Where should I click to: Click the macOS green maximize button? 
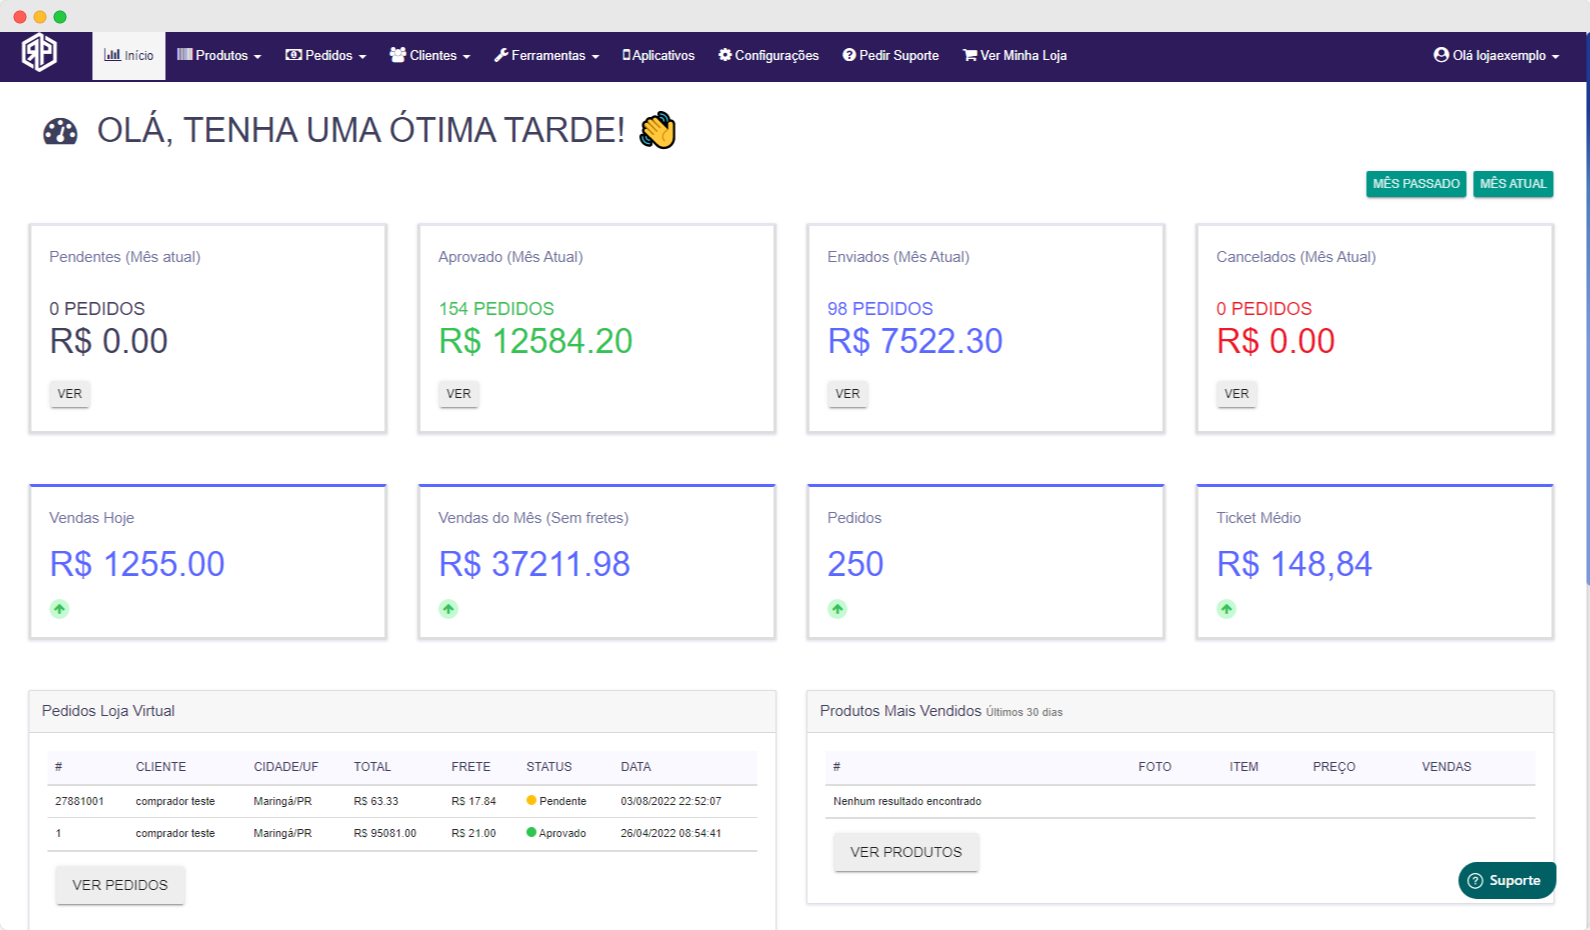click(60, 17)
